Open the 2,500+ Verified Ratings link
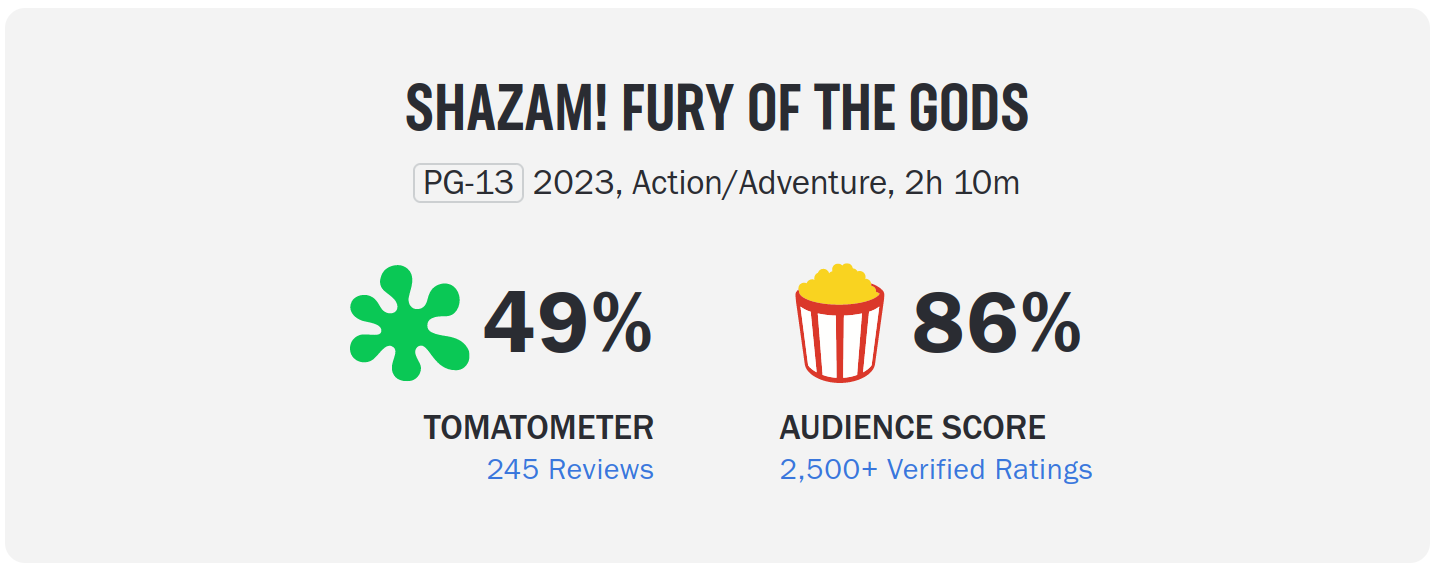 (x=936, y=469)
